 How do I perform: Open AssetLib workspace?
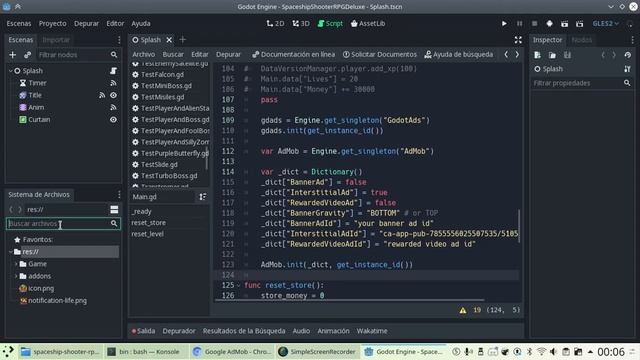(x=368, y=24)
